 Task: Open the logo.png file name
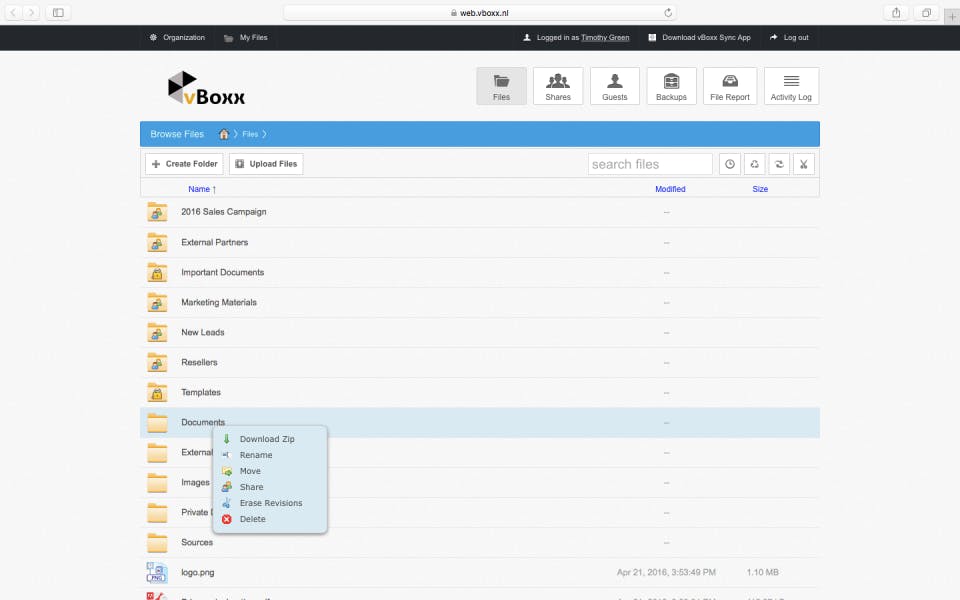click(197, 572)
